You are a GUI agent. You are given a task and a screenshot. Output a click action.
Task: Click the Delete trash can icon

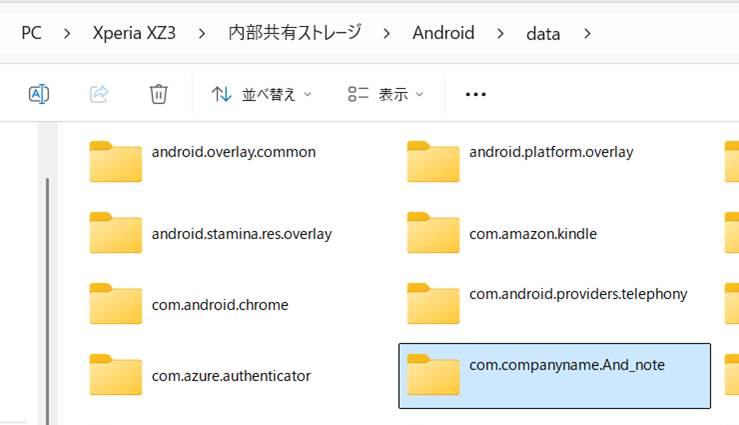[x=158, y=94]
